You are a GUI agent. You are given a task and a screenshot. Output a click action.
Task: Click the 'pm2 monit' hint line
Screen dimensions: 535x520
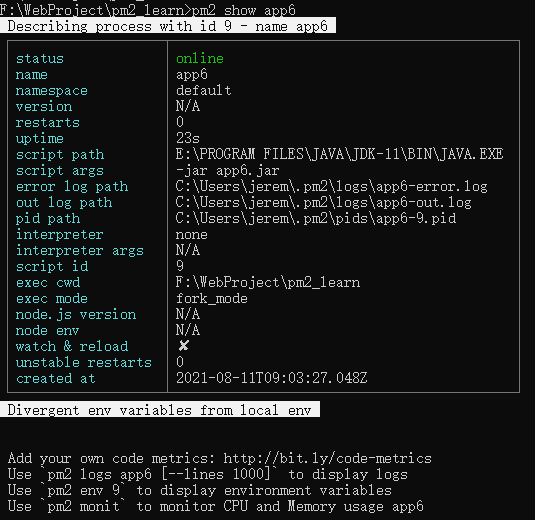pyautogui.click(x=216, y=506)
